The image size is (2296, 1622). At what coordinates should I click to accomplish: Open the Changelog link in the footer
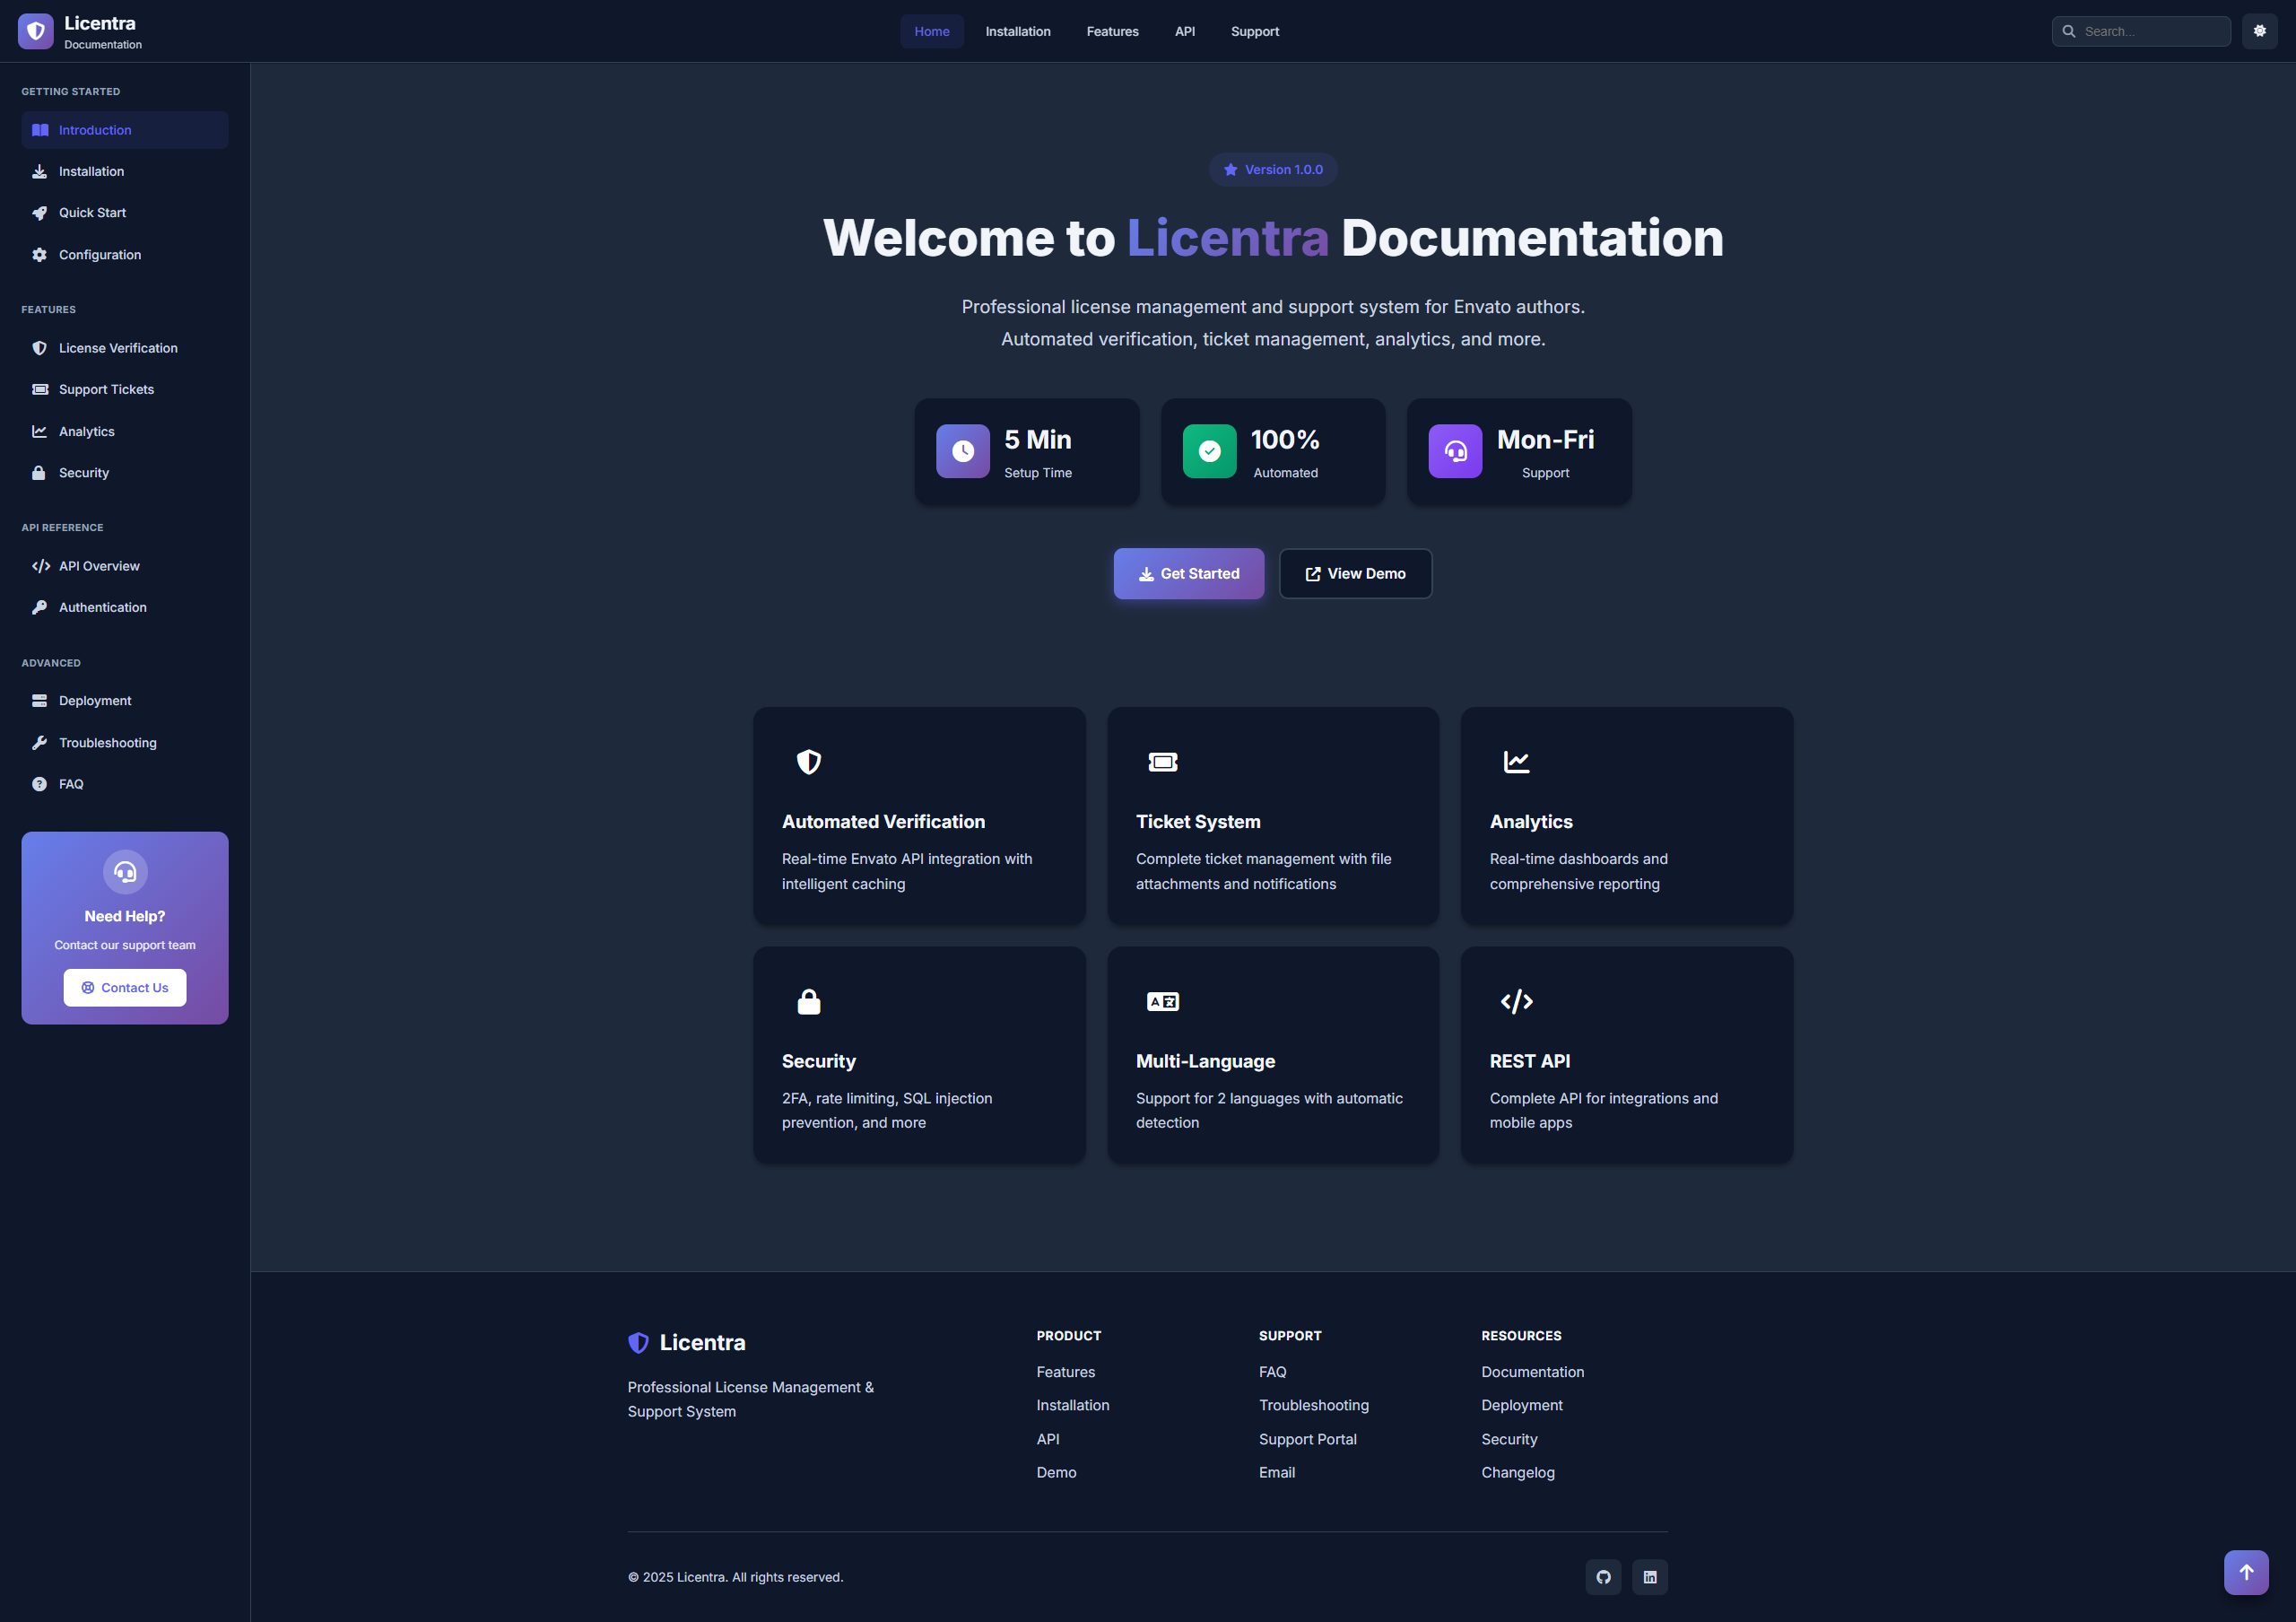pos(1517,1471)
